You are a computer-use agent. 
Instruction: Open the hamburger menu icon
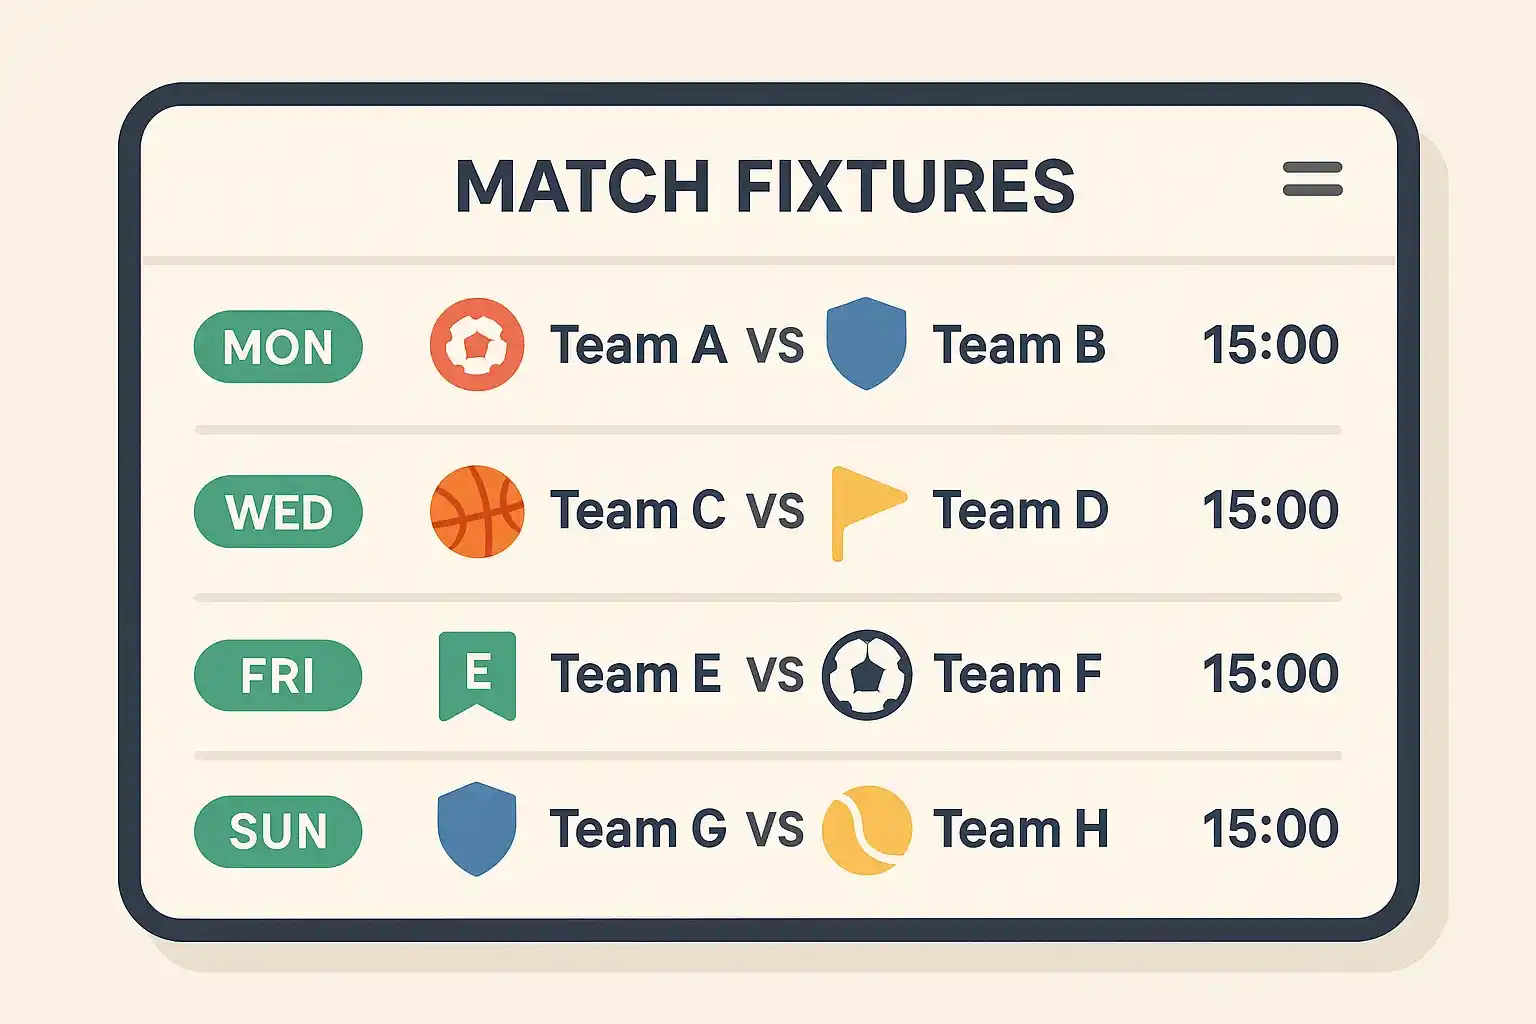pyautogui.click(x=1312, y=179)
